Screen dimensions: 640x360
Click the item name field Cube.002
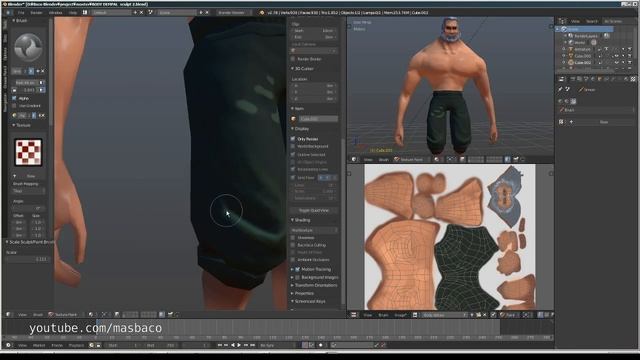[318, 119]
